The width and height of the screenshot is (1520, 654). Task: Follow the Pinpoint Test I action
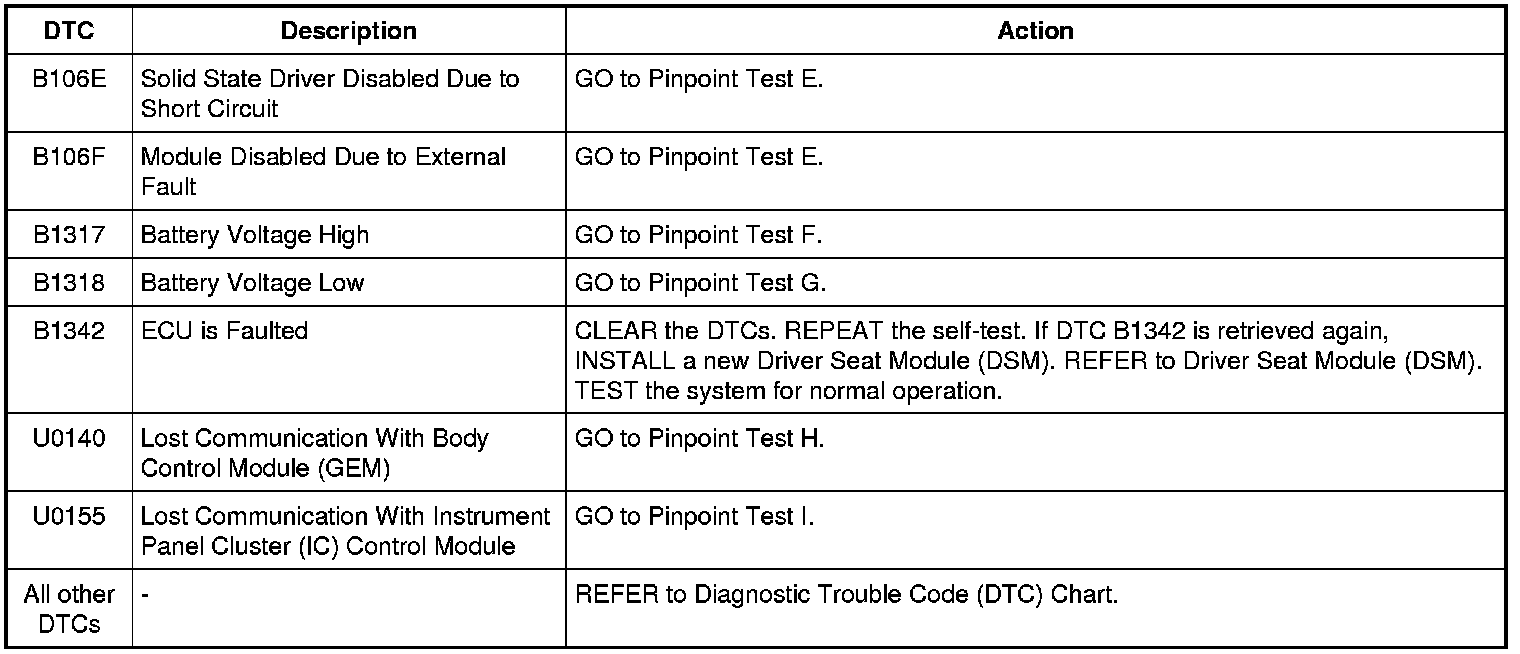[694, 518]
